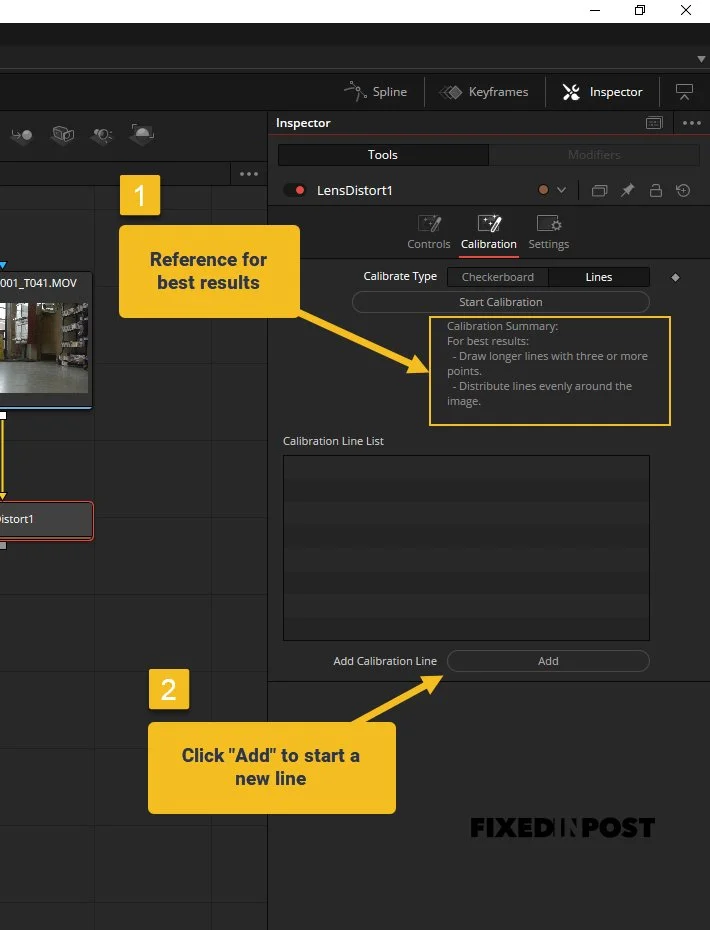This screenshot has height=930, width=710.
Task: Click the Inspector header layout icon
Action: pos(654,123)
